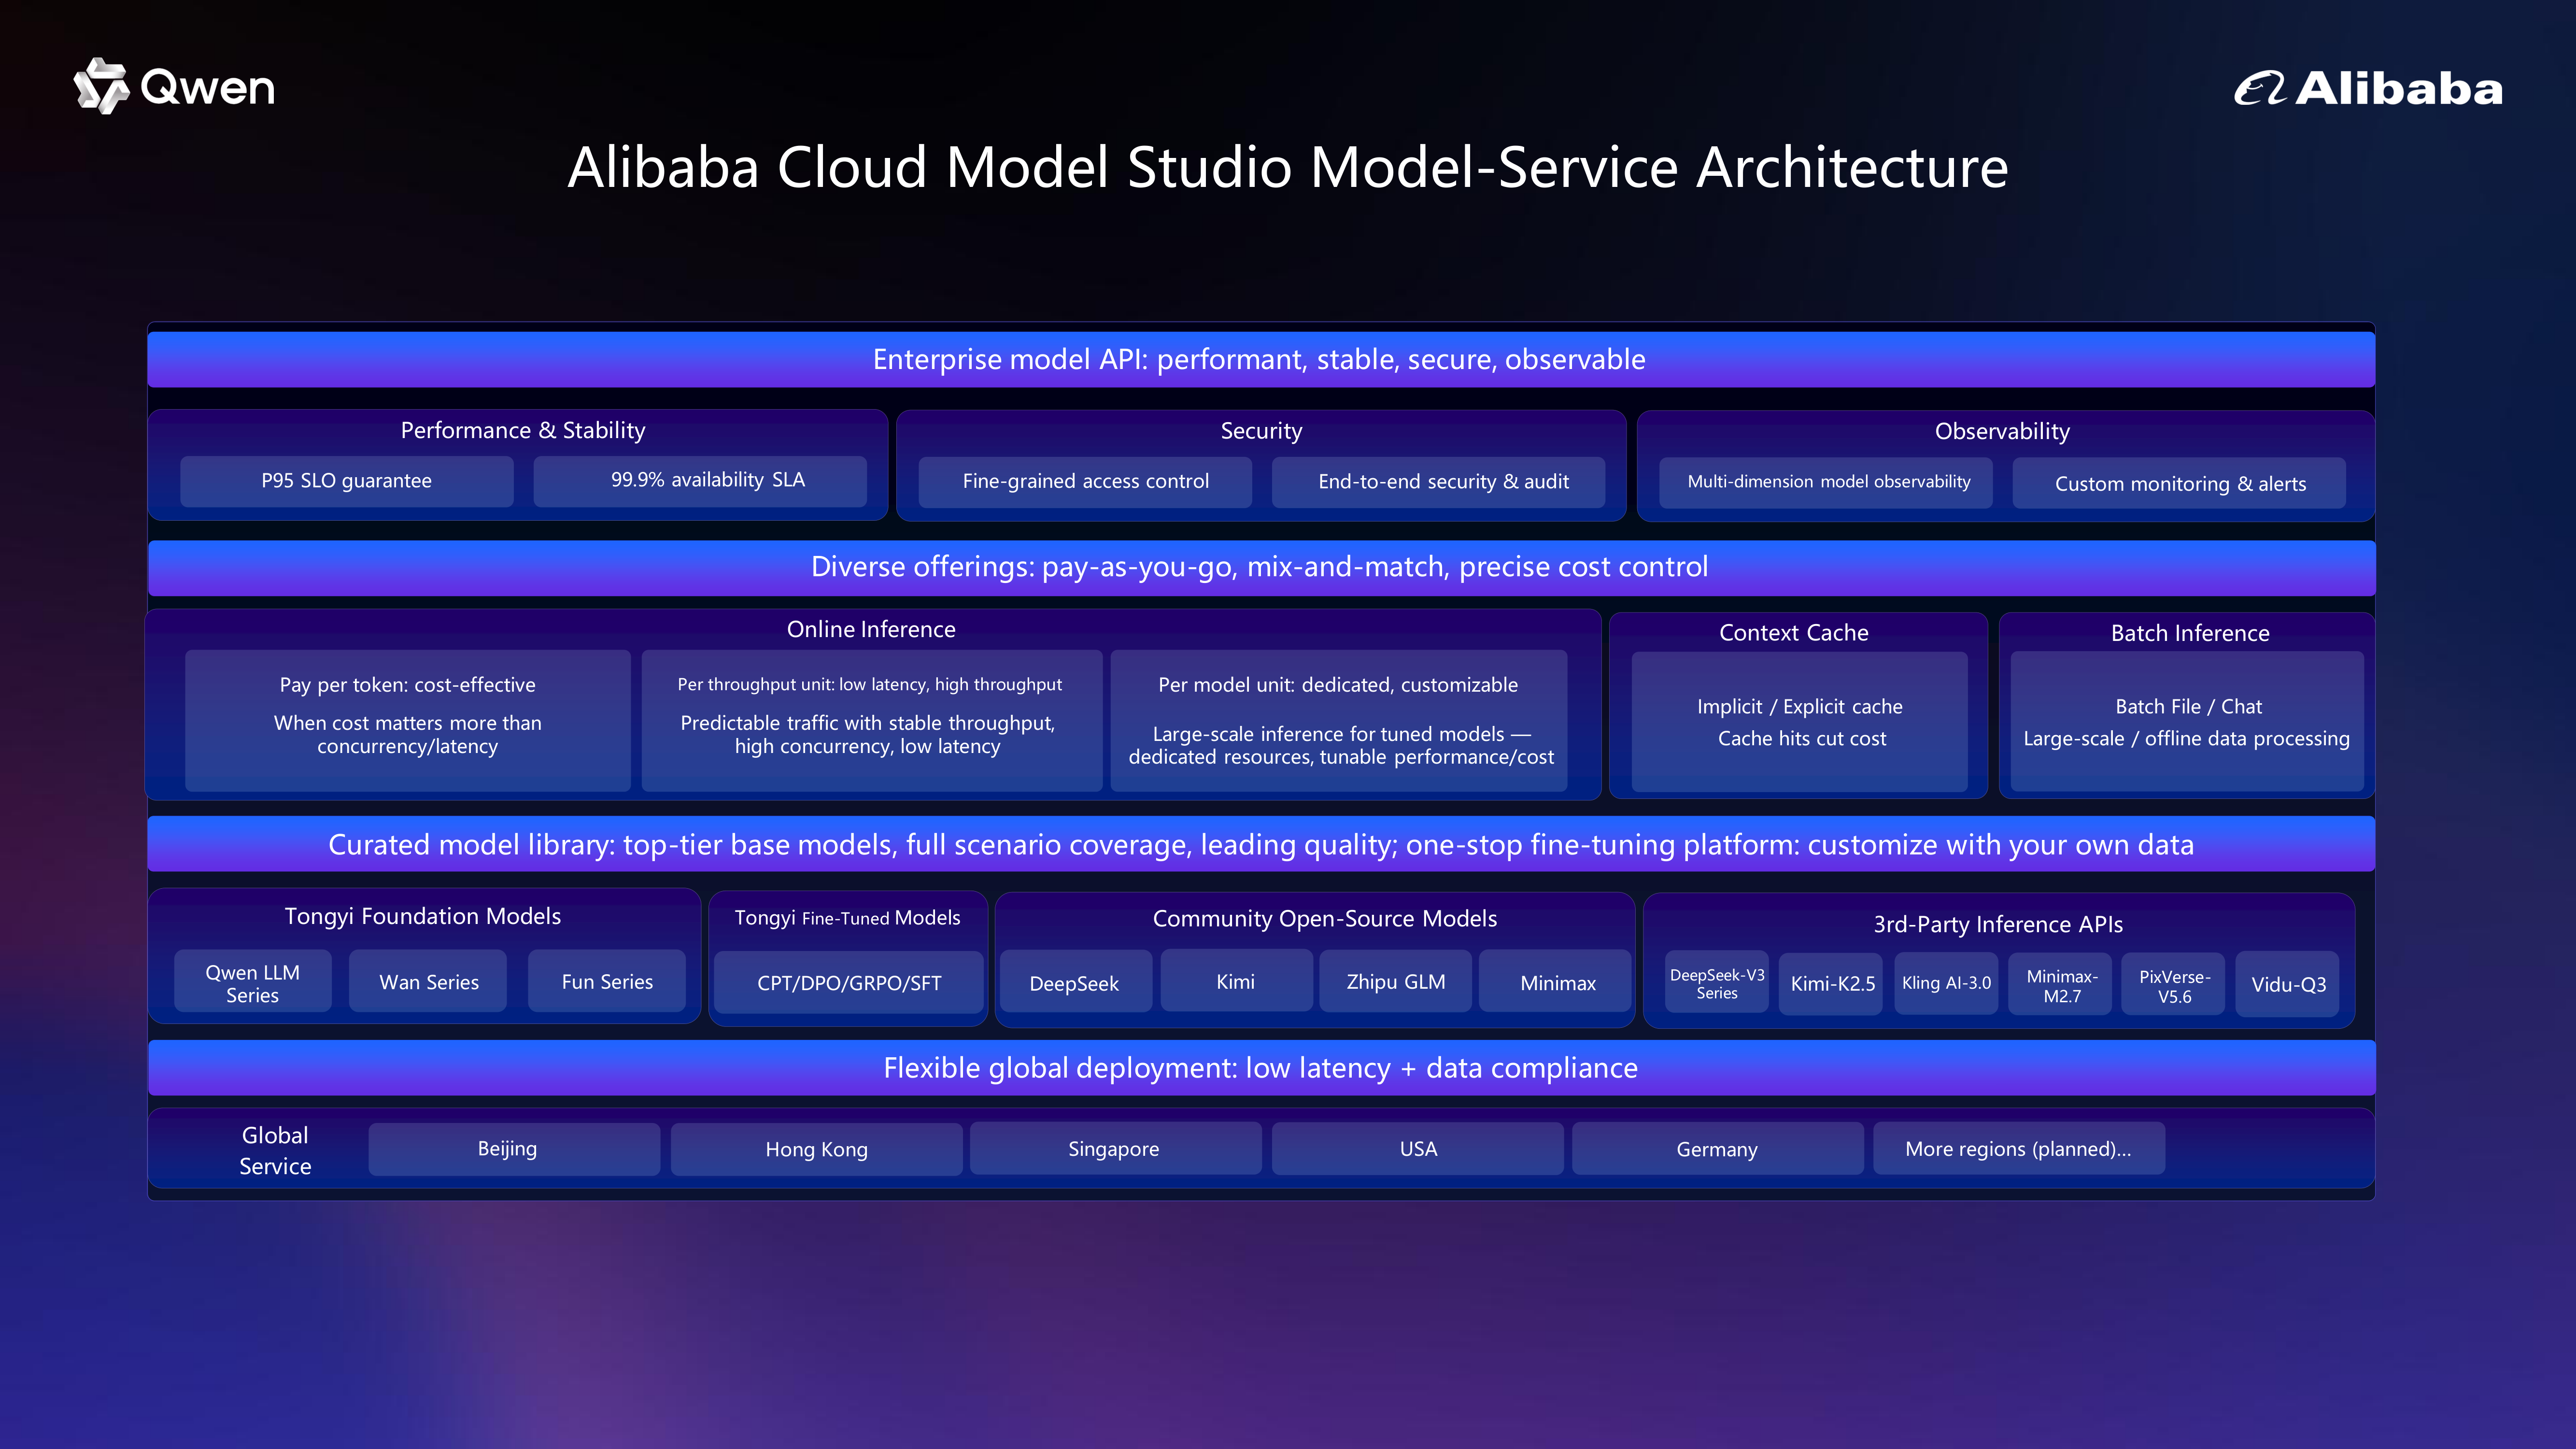Select the "Batch File / Chat" card
The width and height of the screenshot is (2576, 1449).
coord(2187,722)
